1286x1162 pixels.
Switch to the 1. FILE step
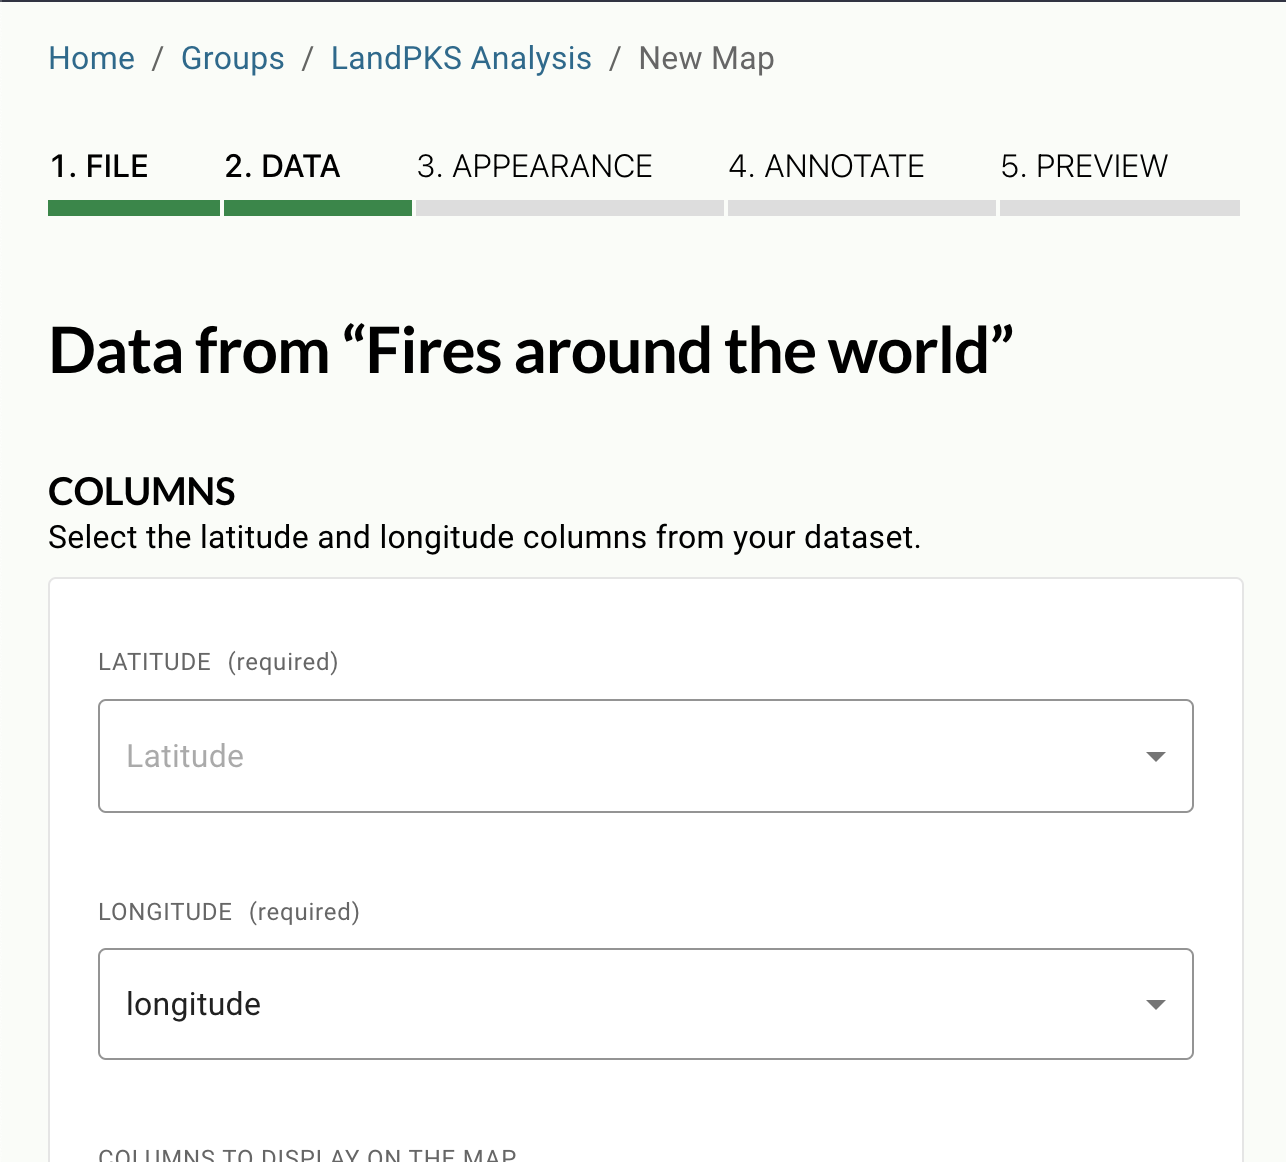point(99,166)
